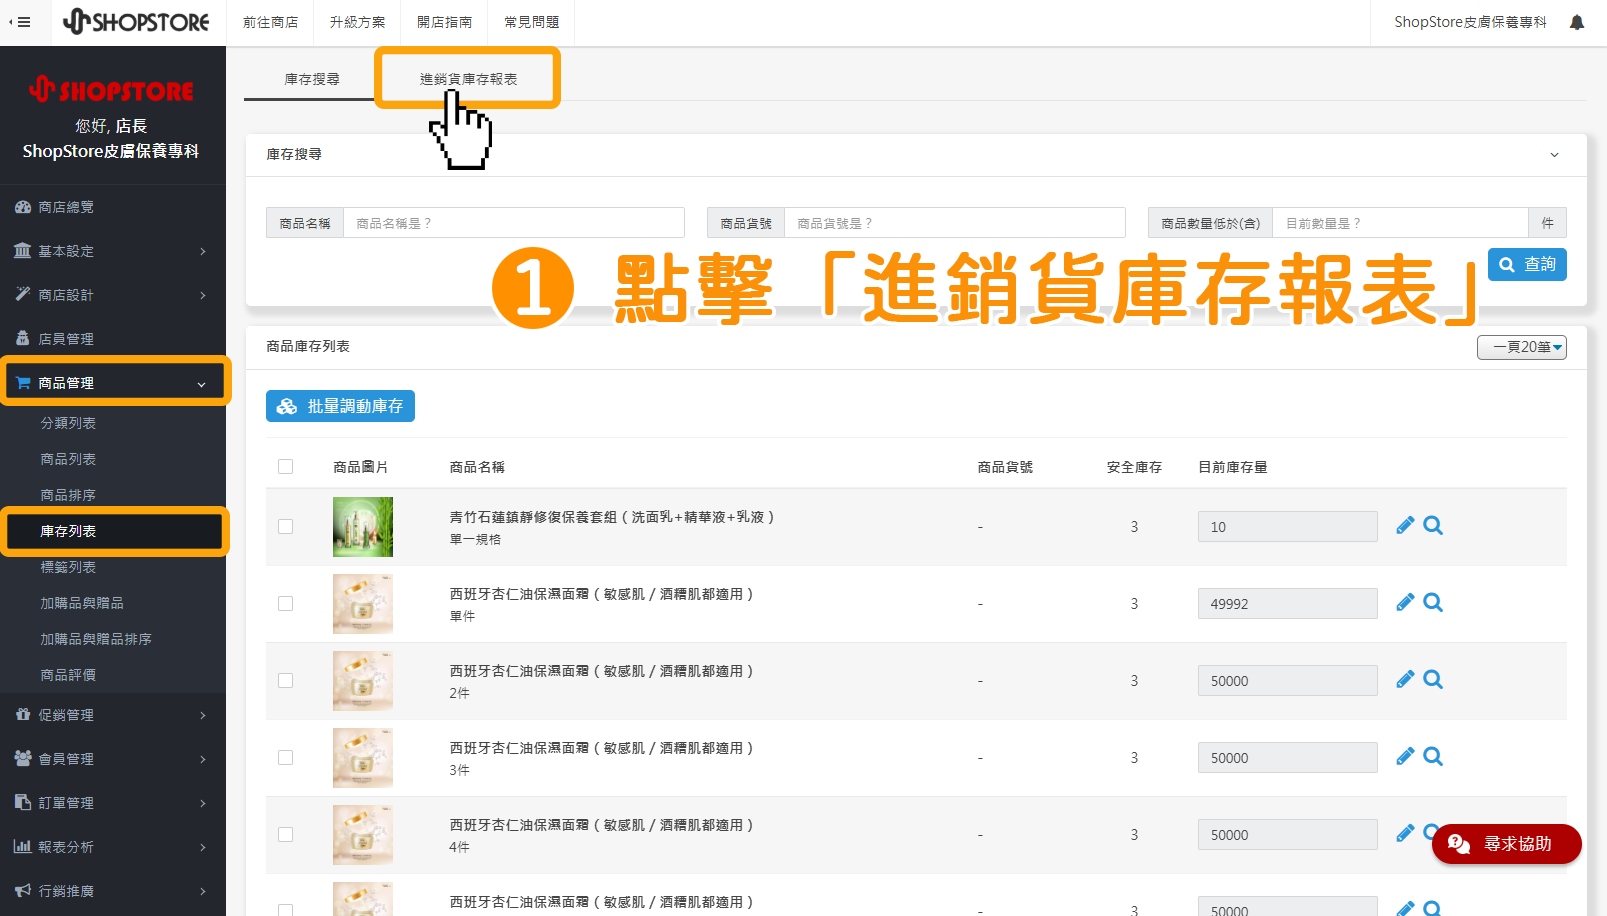
Task: Focus the 商品名稱 search field
Action: coord(514,223)
